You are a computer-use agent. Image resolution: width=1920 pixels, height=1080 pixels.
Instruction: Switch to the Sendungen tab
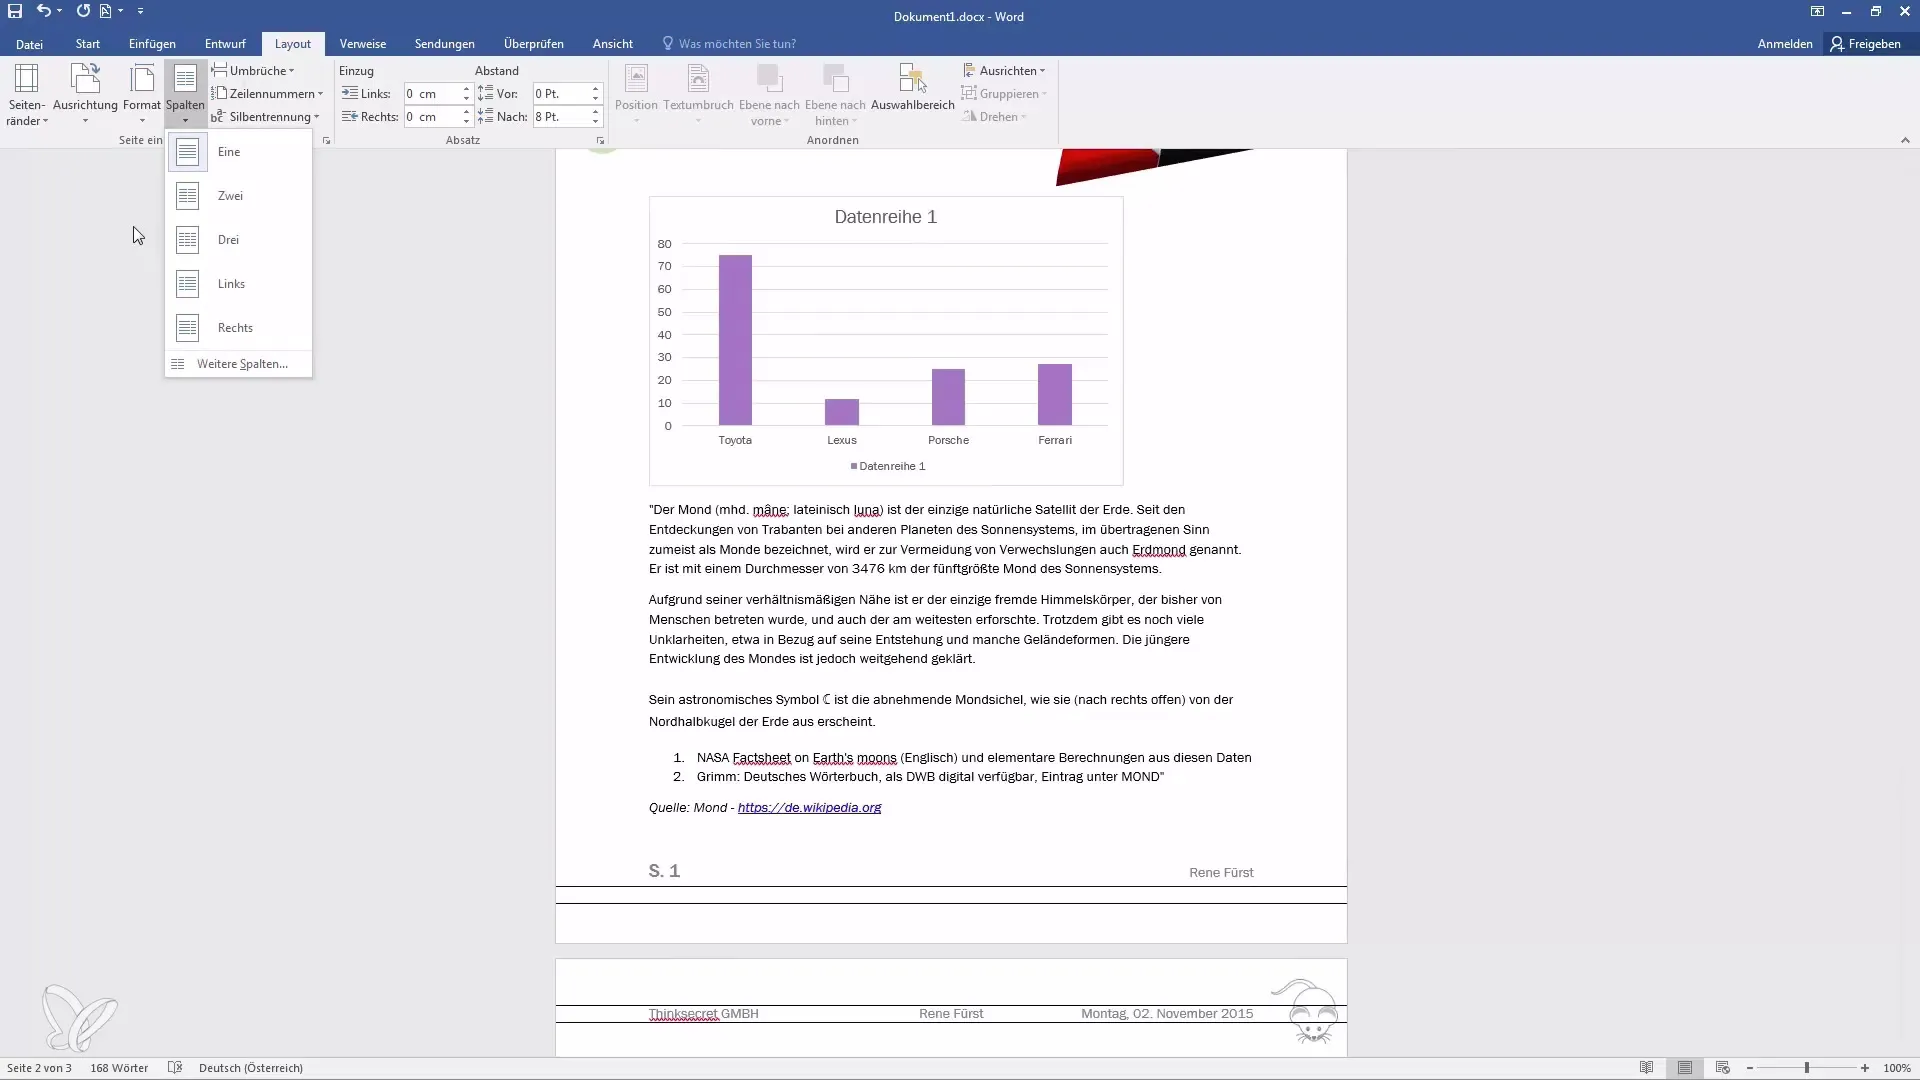pyautogui.click(x=445, y=44)
